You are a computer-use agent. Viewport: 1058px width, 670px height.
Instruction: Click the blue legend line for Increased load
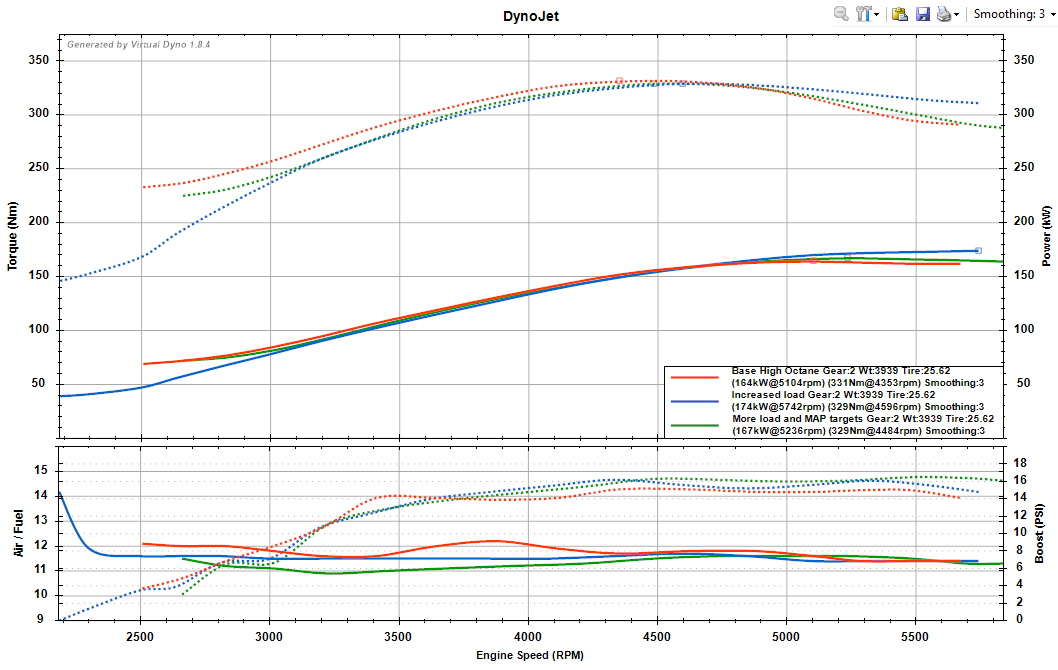[x=694, y=401]
